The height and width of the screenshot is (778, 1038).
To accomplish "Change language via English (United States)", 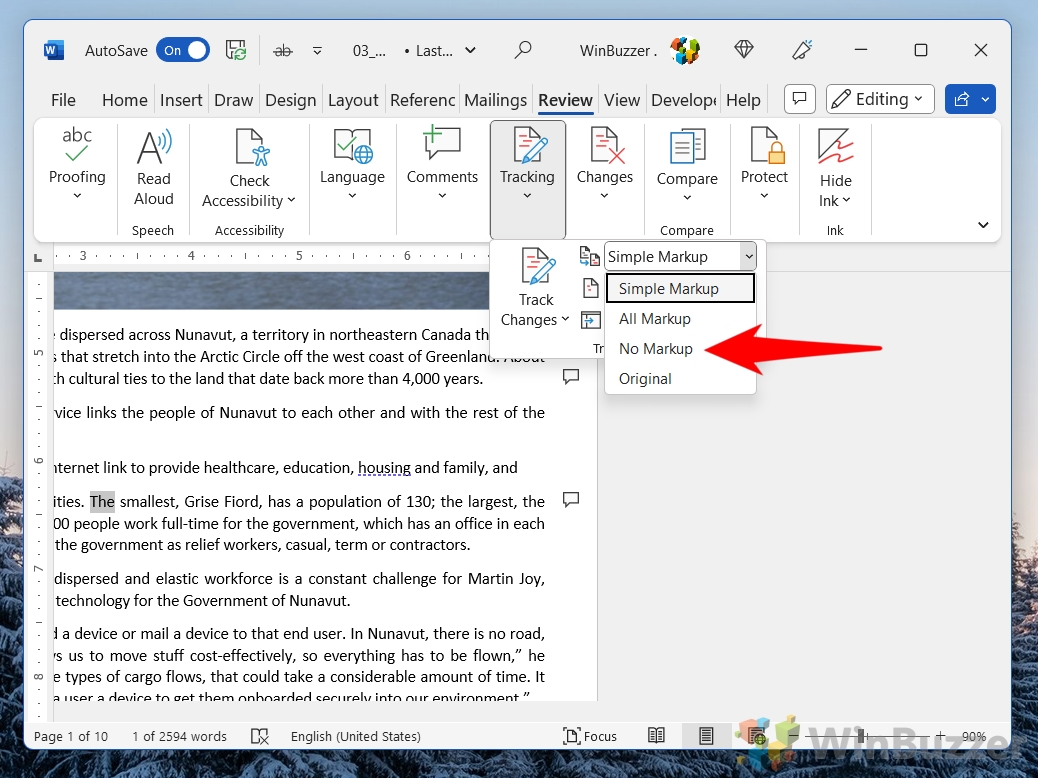I will [355, 736].
